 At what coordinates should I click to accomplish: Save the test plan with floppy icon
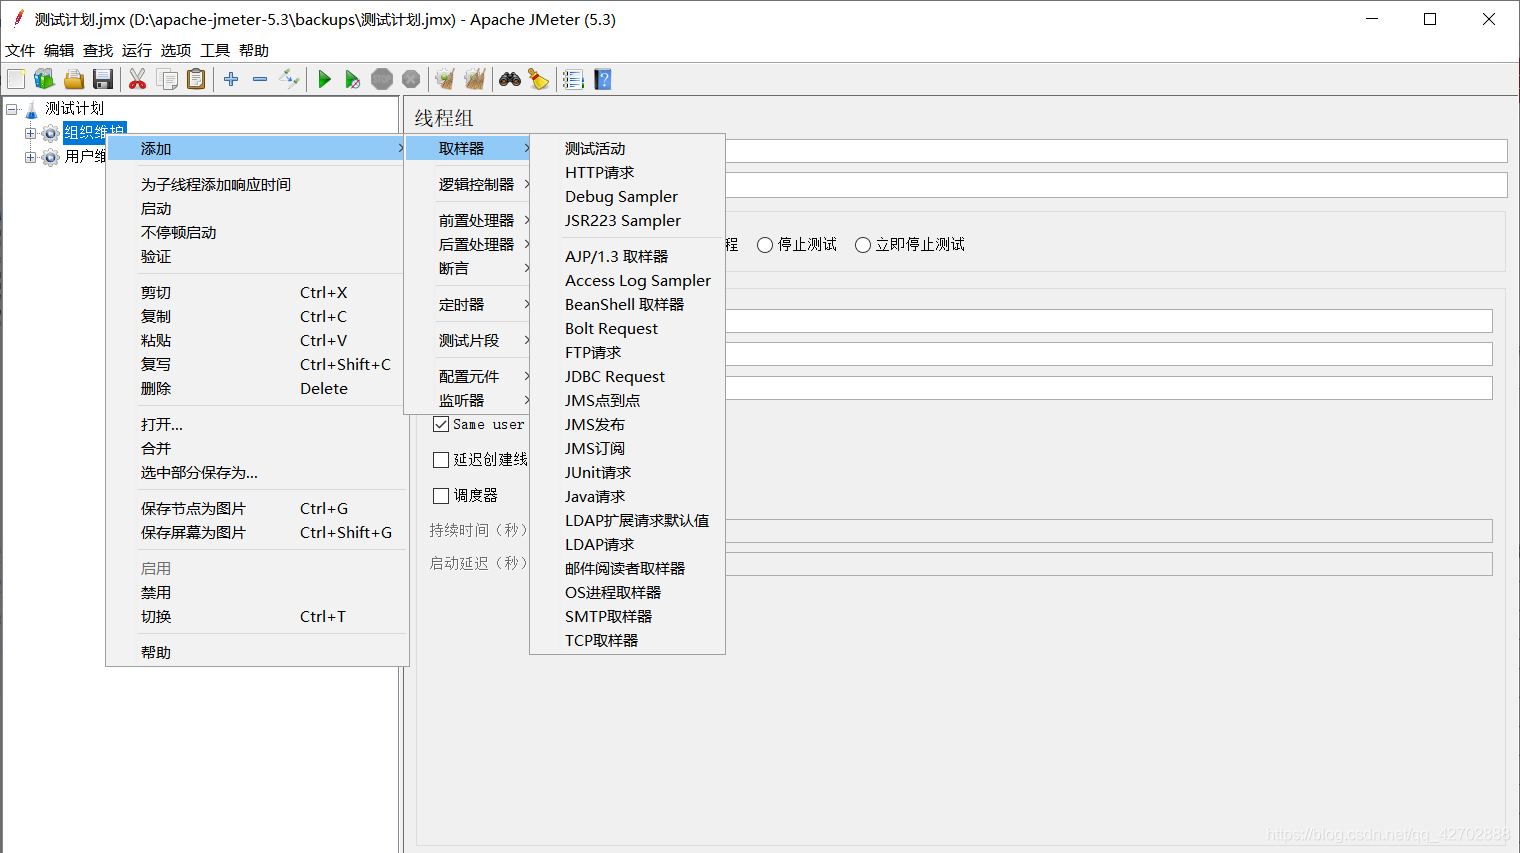pyautogui.click(x=102, y=79)
